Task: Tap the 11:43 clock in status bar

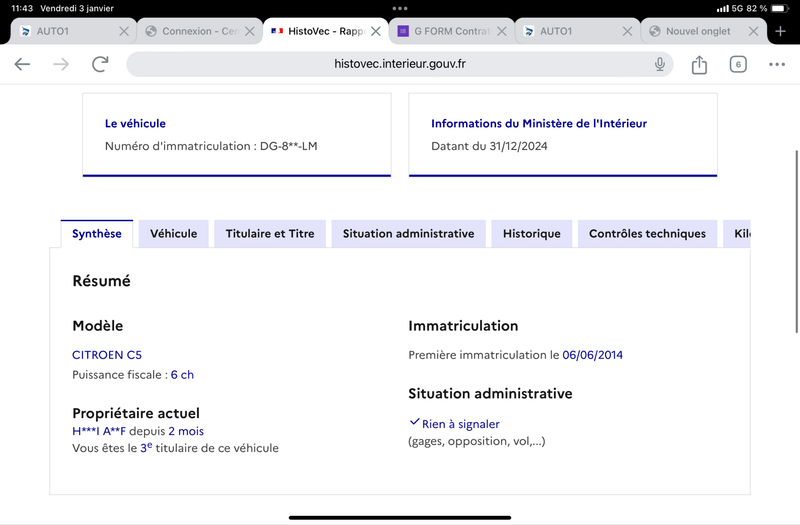Action: click(x=22, y=9)
